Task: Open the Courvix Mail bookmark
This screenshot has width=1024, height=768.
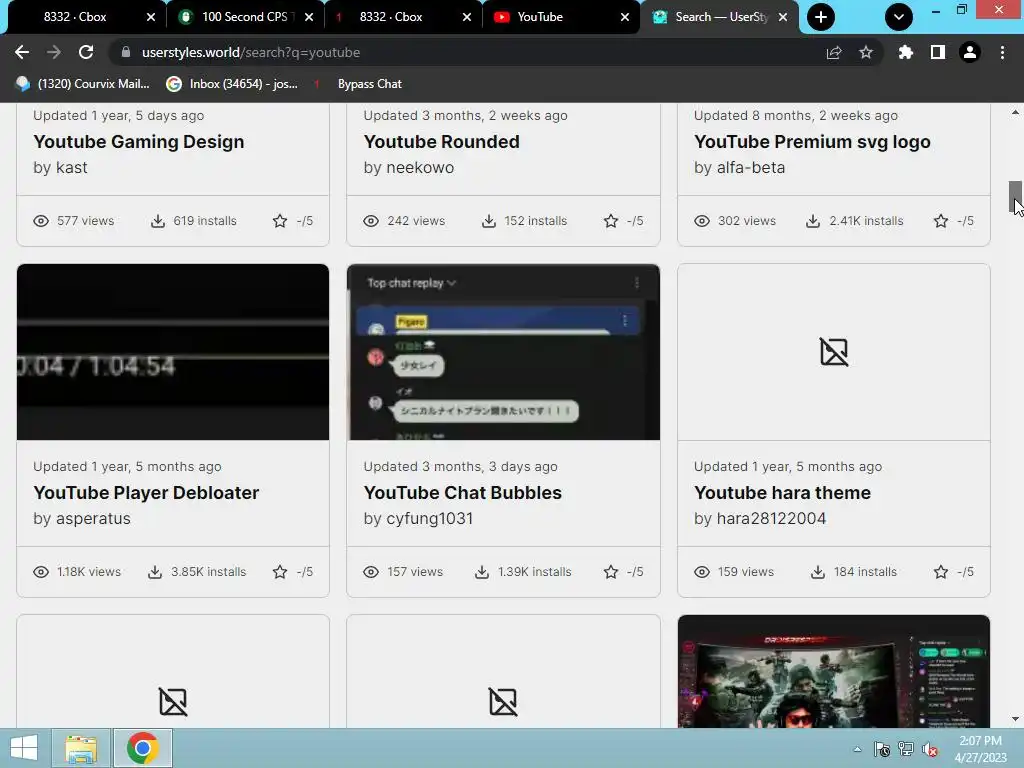Action: (x=83, y=84)
